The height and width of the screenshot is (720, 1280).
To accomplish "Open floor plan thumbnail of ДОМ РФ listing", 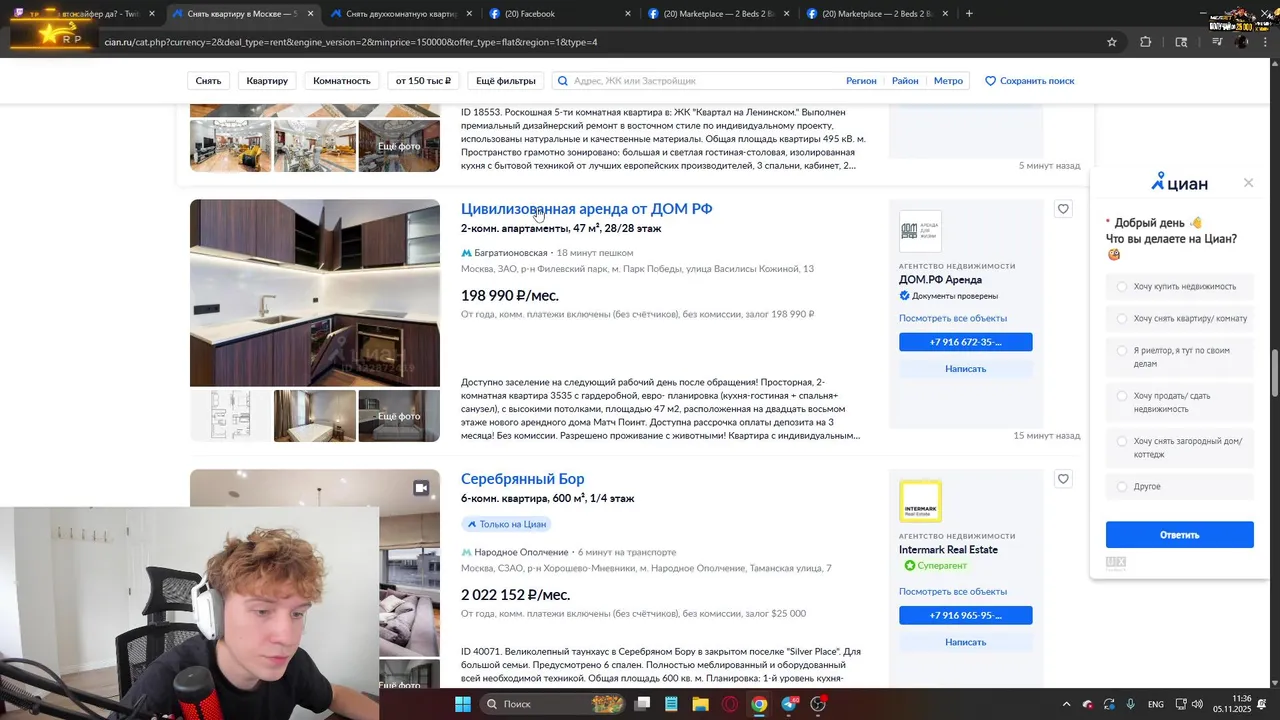I will pyautogui.click(x=230, y=416).
